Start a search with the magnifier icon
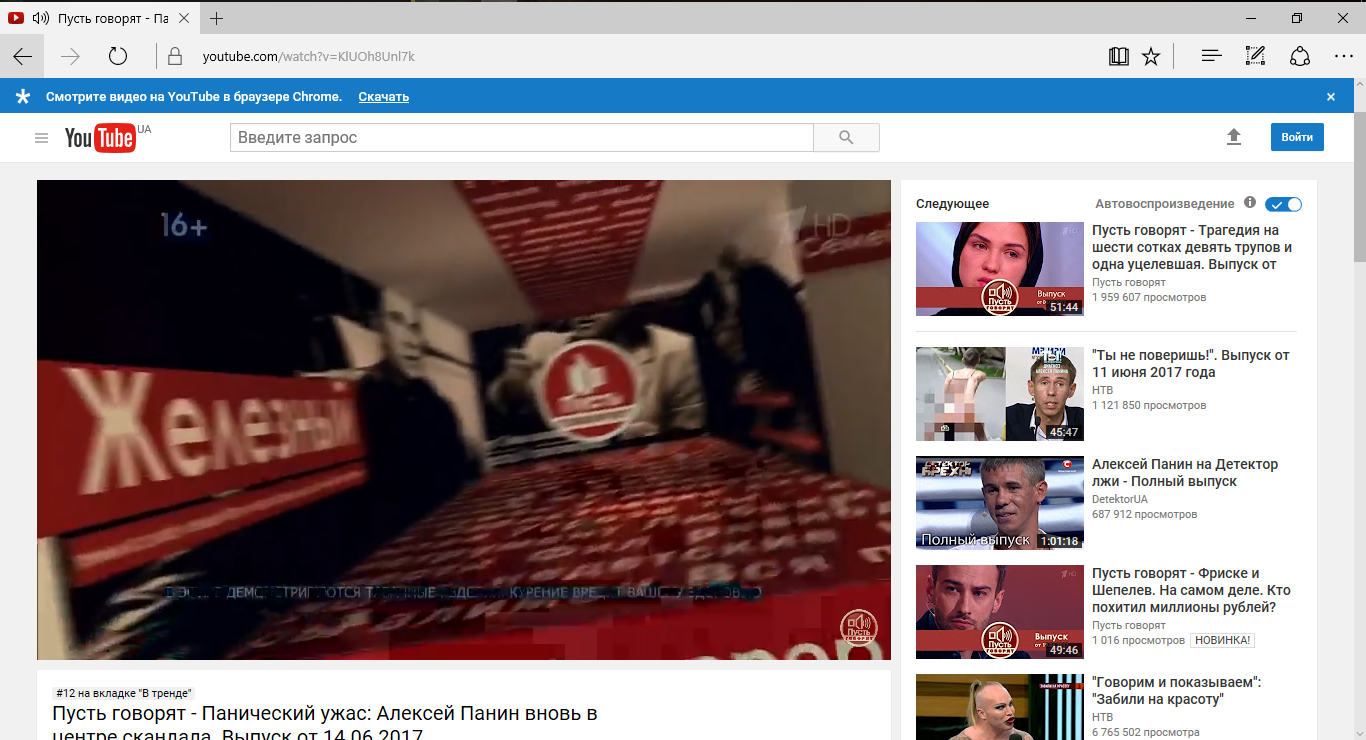 [845, 137]
